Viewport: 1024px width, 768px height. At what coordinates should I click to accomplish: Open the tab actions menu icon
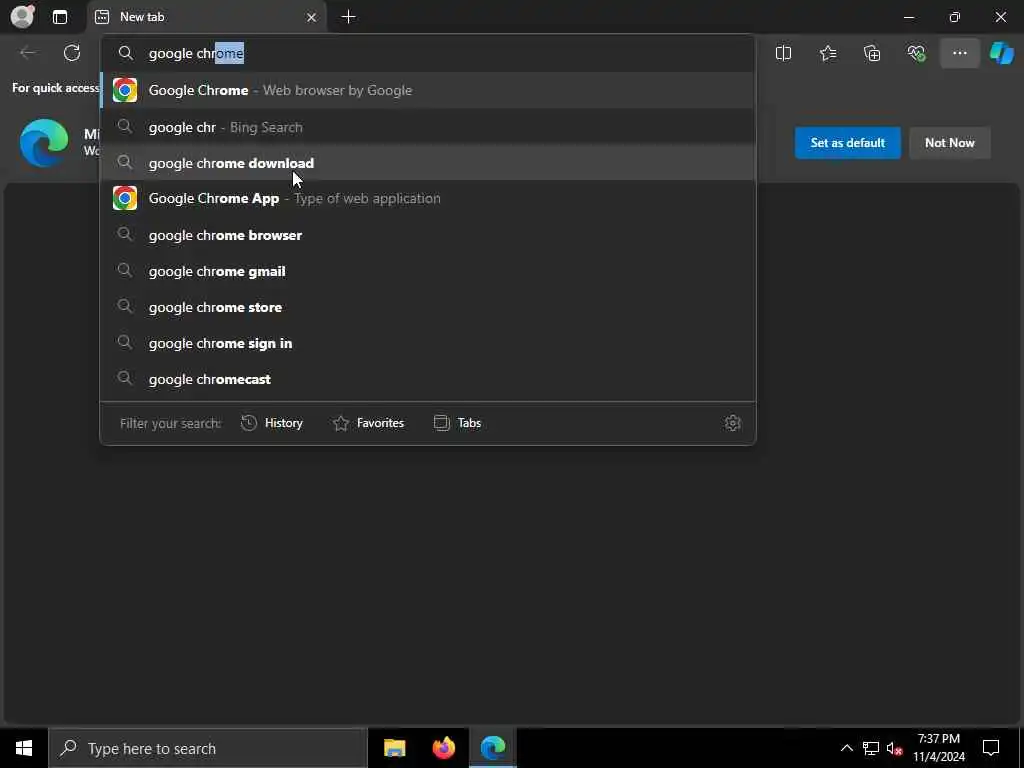click(x=59, y=17)
